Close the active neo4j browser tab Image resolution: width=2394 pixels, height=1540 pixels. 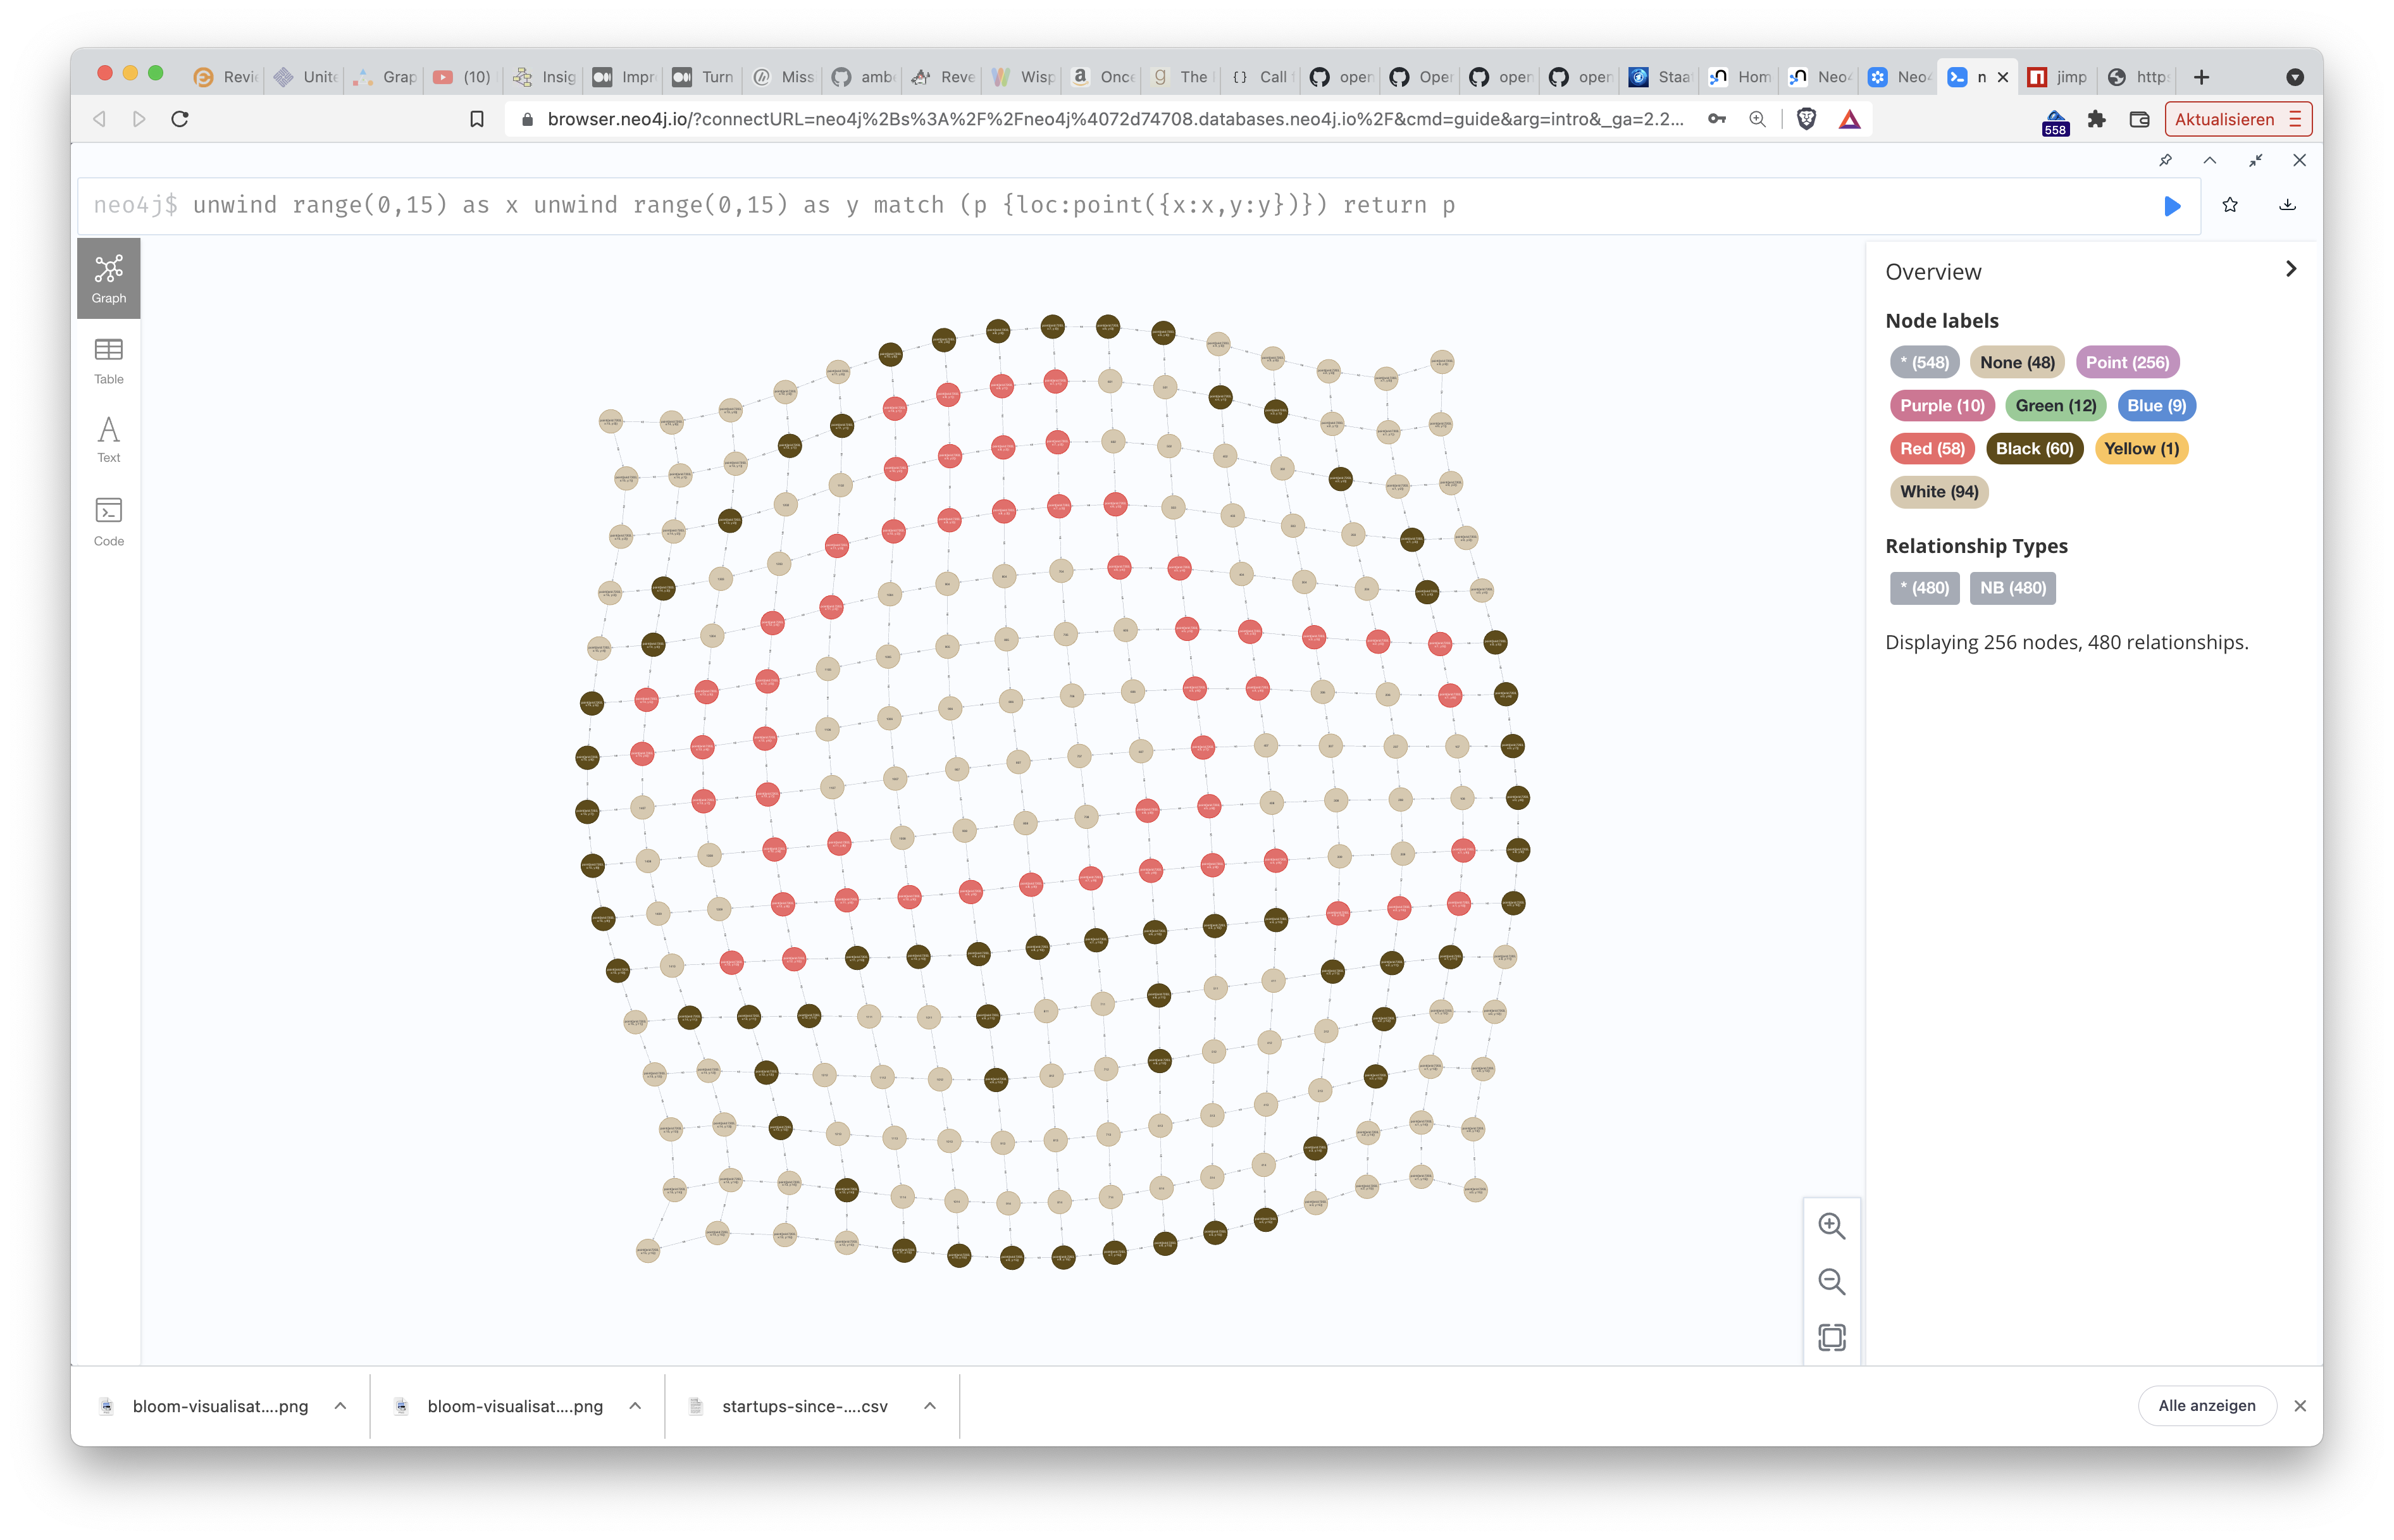click(x=2002, y=77)
